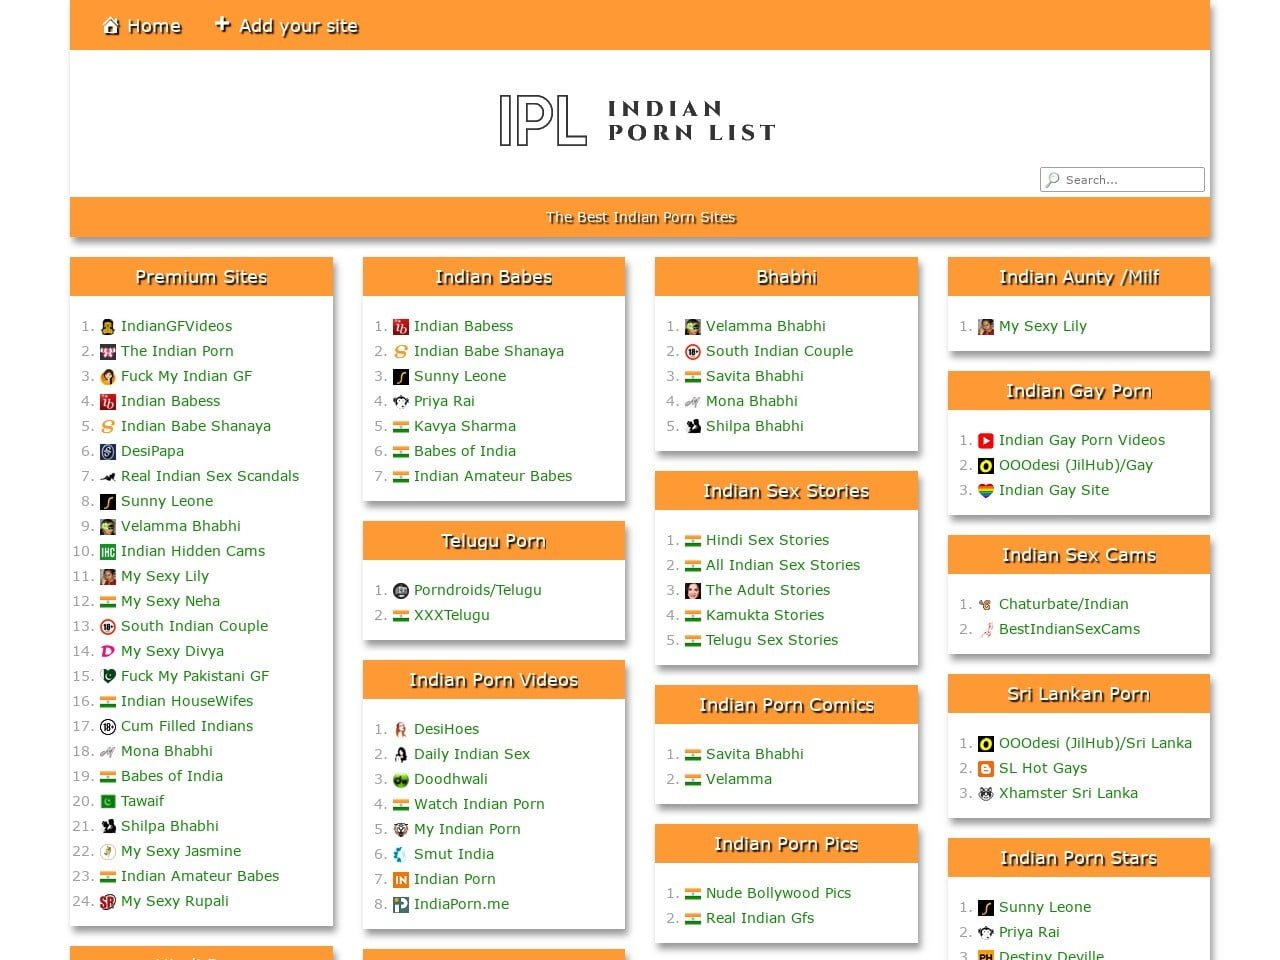Open OOOdesi (JilHub)/Gay link
The height and width of the screenshot is (960, 1280).
[x=1076, y=465]
